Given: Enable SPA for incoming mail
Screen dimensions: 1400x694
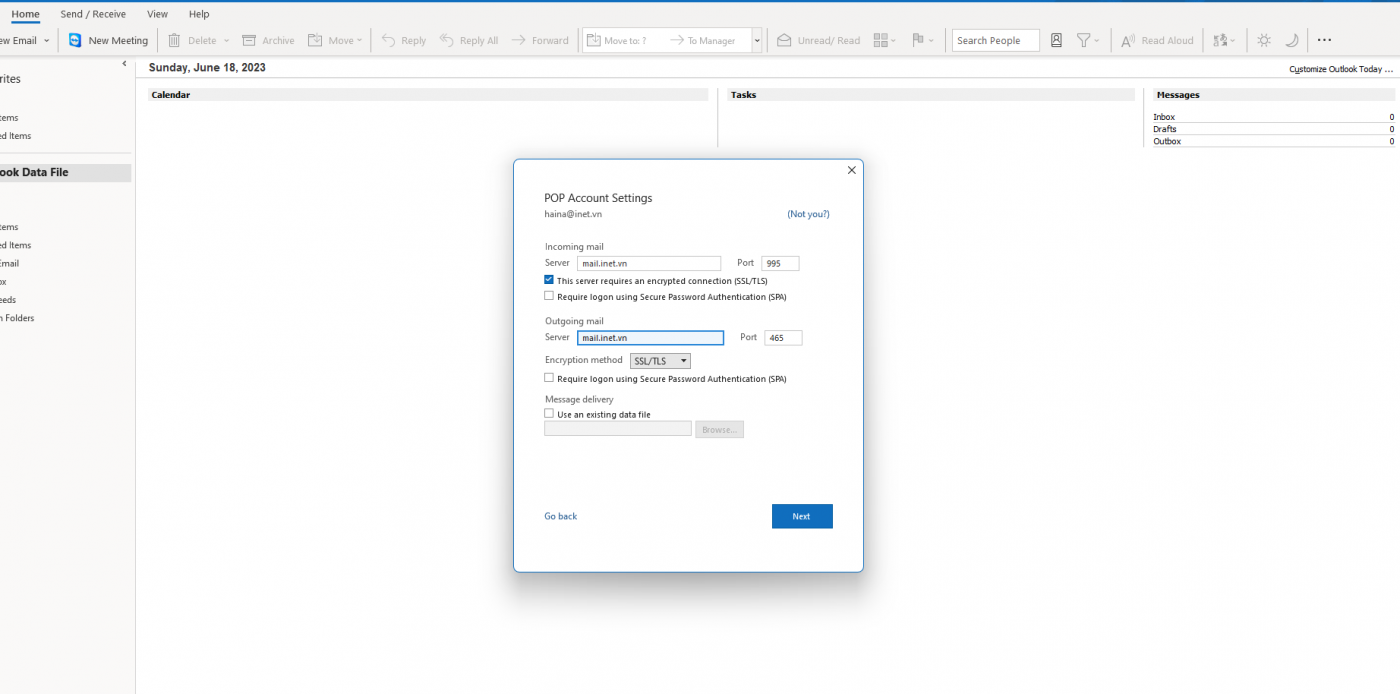Looking at the screenshot, I should pos(549,296).
